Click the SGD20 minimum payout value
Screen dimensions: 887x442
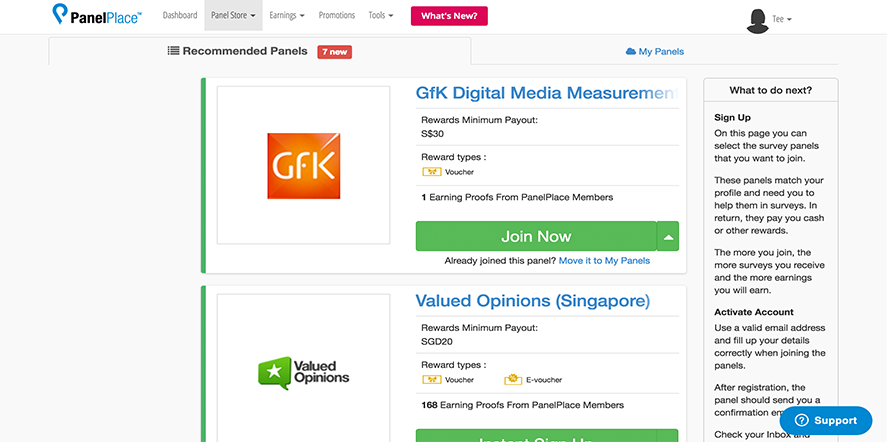point(437,342)
